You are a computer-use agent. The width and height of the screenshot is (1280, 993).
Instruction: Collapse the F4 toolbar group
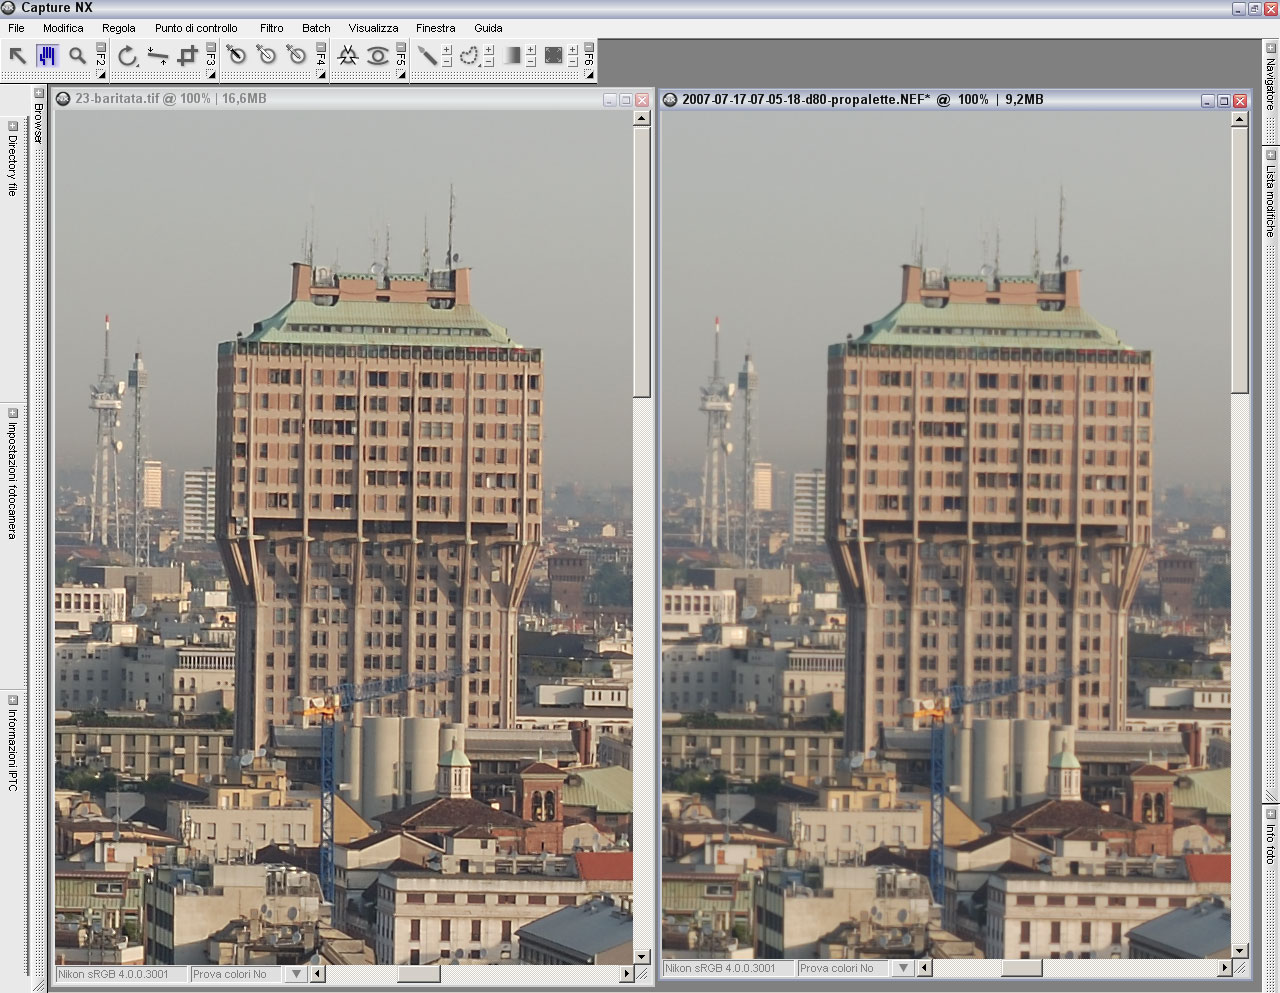[x=321, y=47]
